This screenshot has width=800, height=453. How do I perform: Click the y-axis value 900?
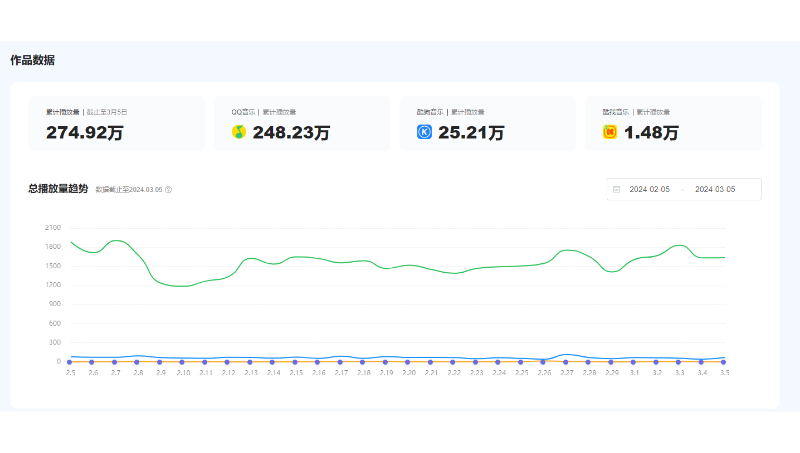tap(55, 304)
